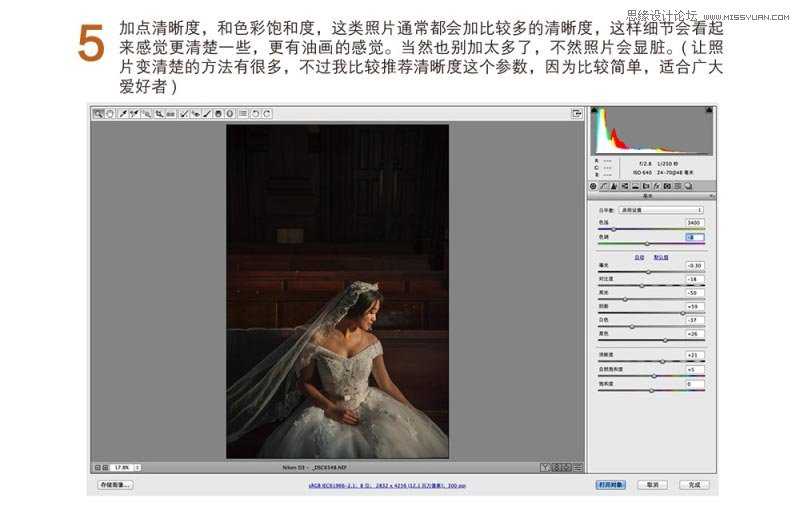Toggle shadow clipping warning in histogram
Image resolution: width=800 pixels, height=508 pixels.
594,110
